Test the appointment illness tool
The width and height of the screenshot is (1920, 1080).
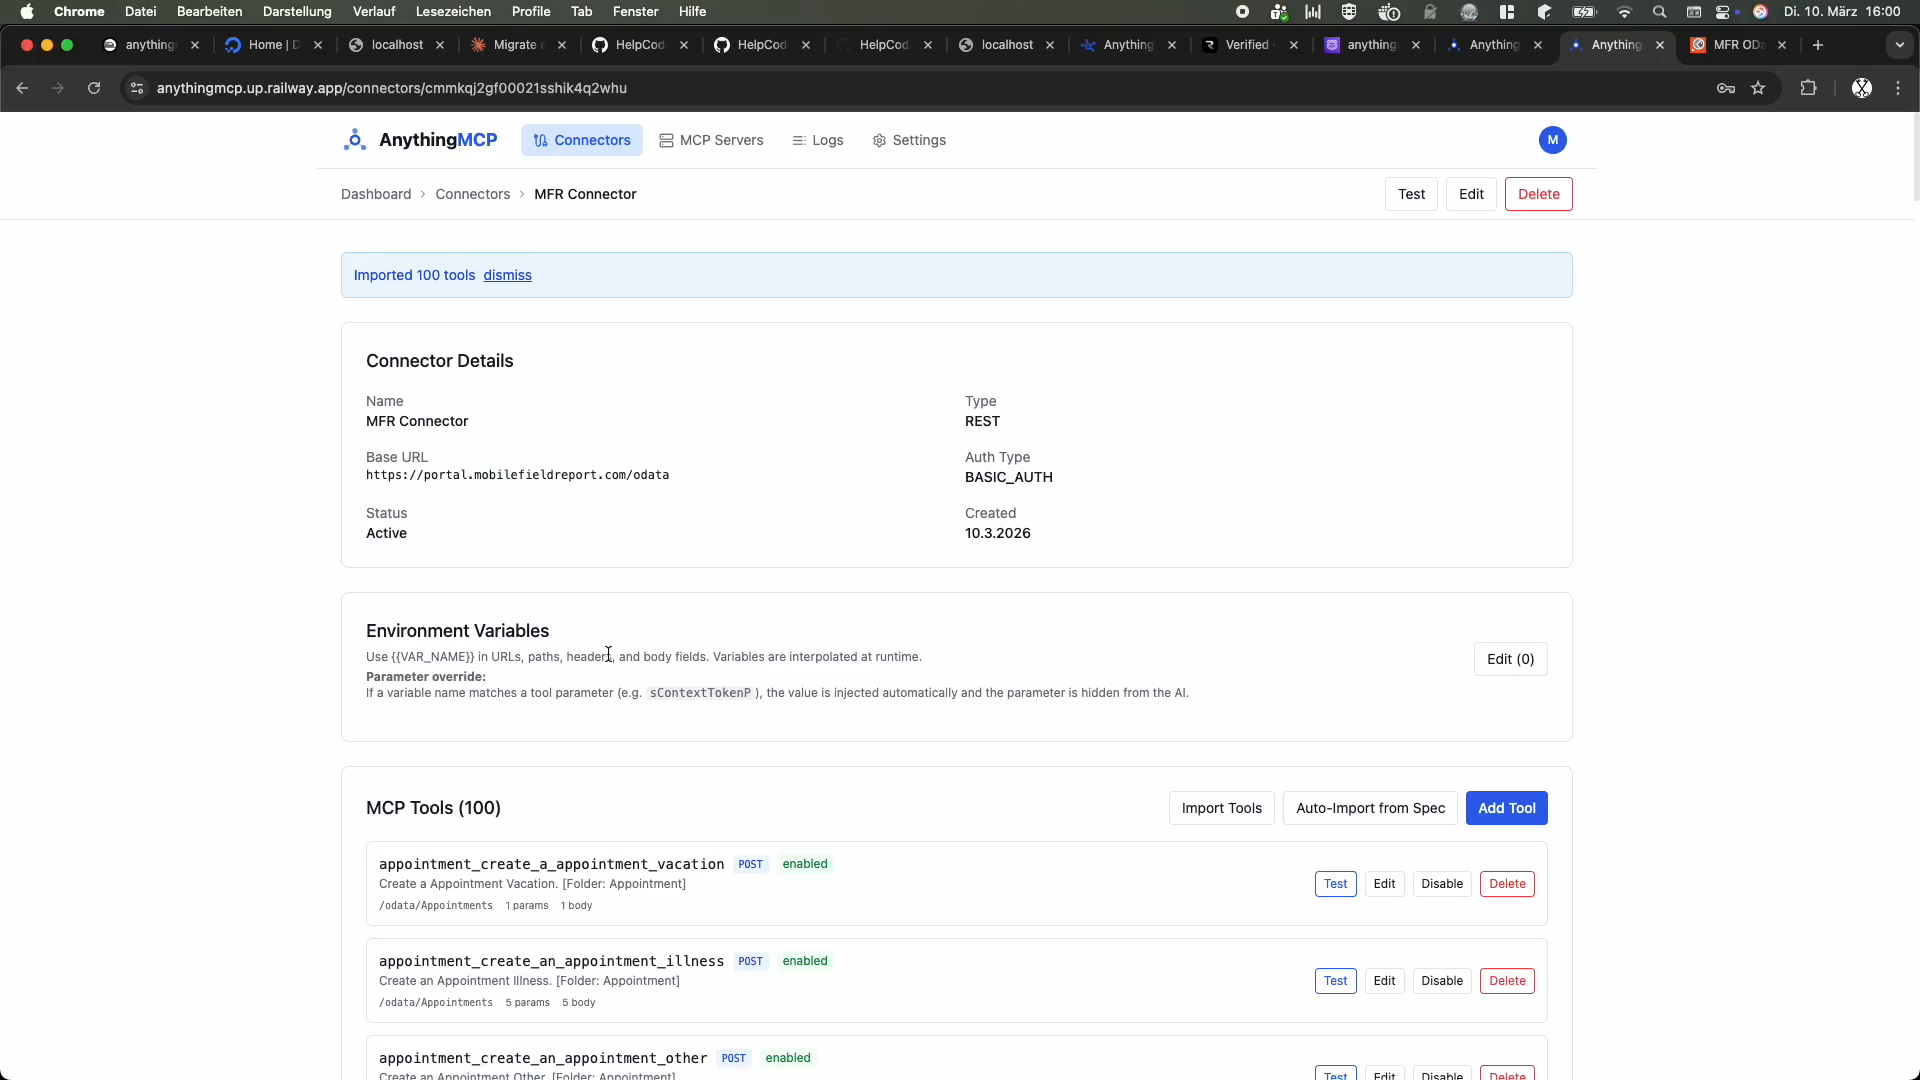pyautogui.click(x=1335, y=981)
